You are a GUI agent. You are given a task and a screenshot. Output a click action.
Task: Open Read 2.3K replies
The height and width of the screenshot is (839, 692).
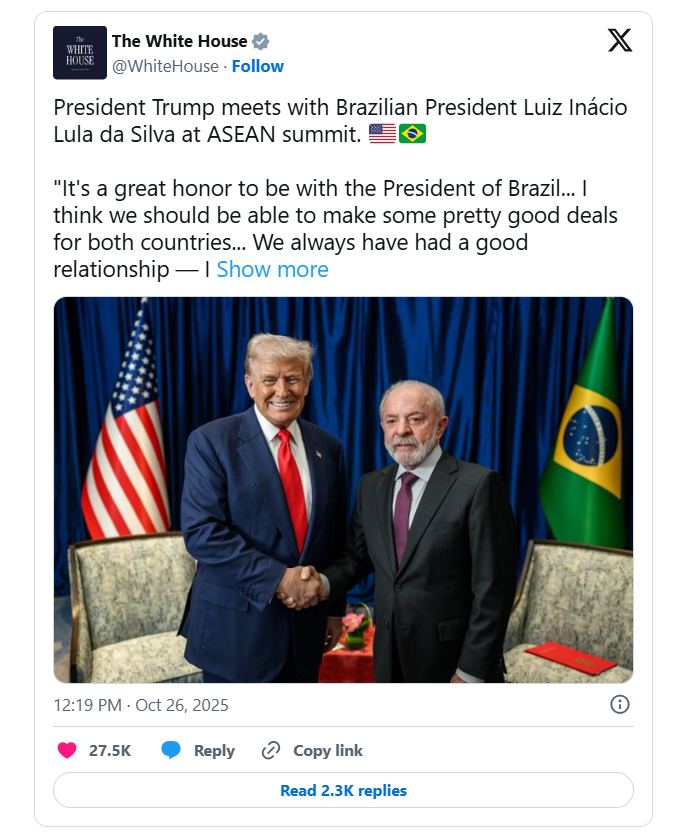click(x=343, y=790)
